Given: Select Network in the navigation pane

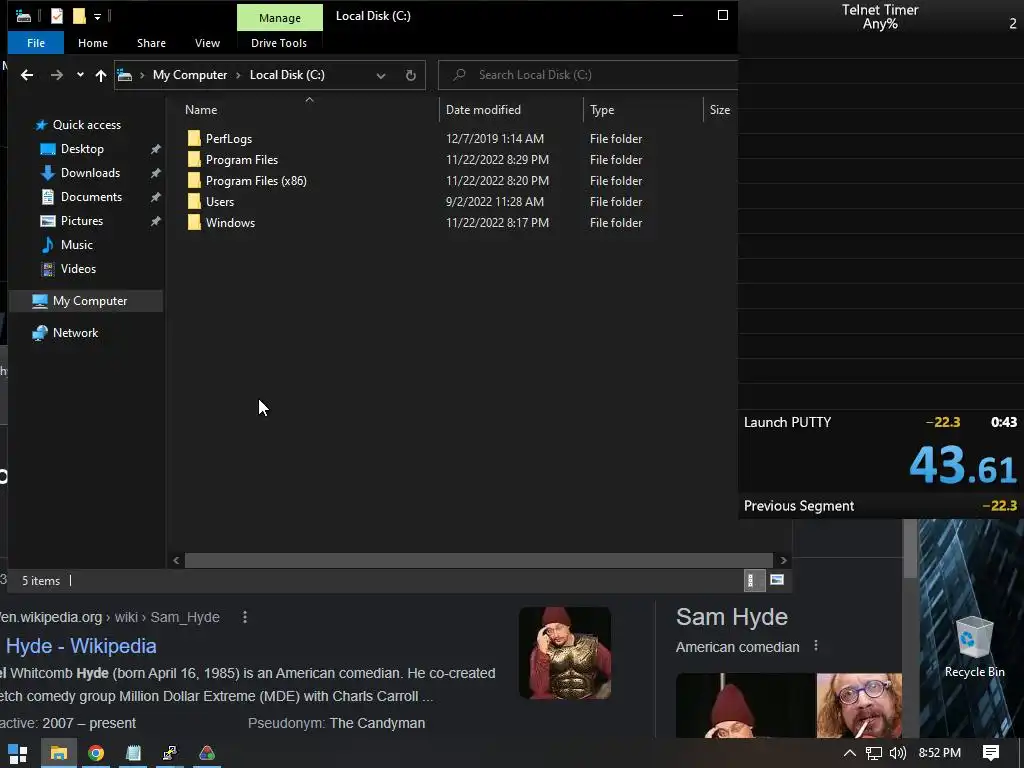Looking at the screenshot, I should tap(75, 333).
